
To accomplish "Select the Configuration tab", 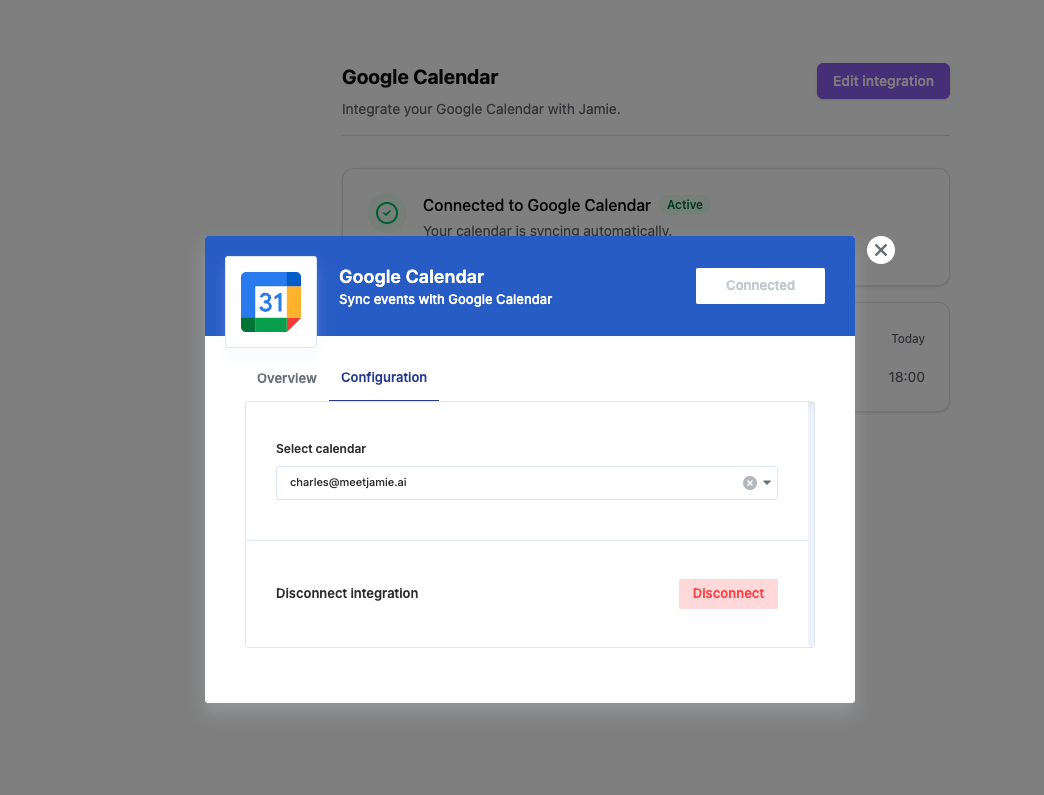I will 384,378.
